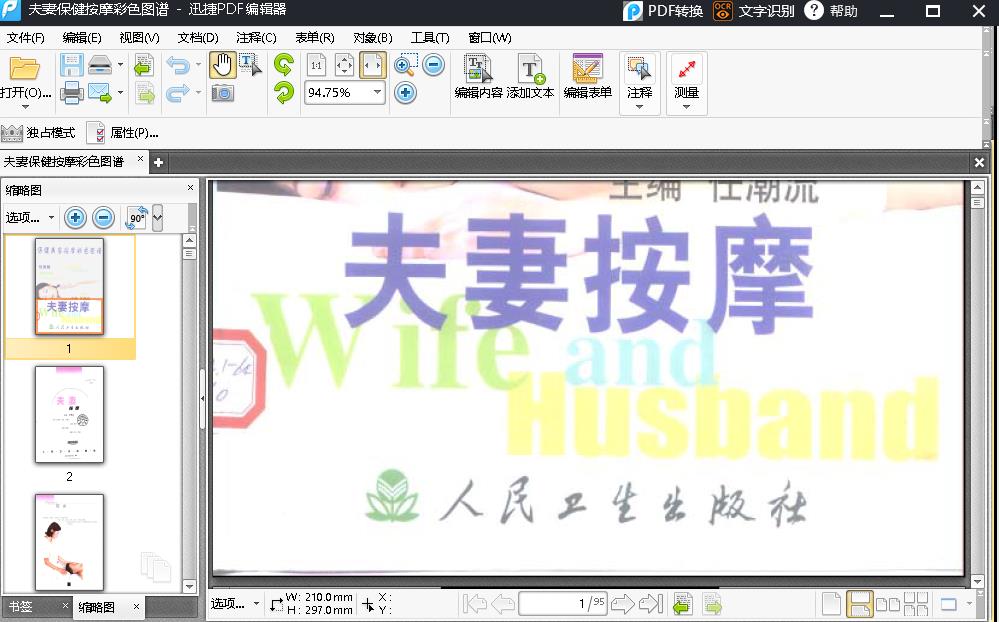999x622 pixels.
Task: Open the Form (表单) menu
Action: tap(315, 38)
